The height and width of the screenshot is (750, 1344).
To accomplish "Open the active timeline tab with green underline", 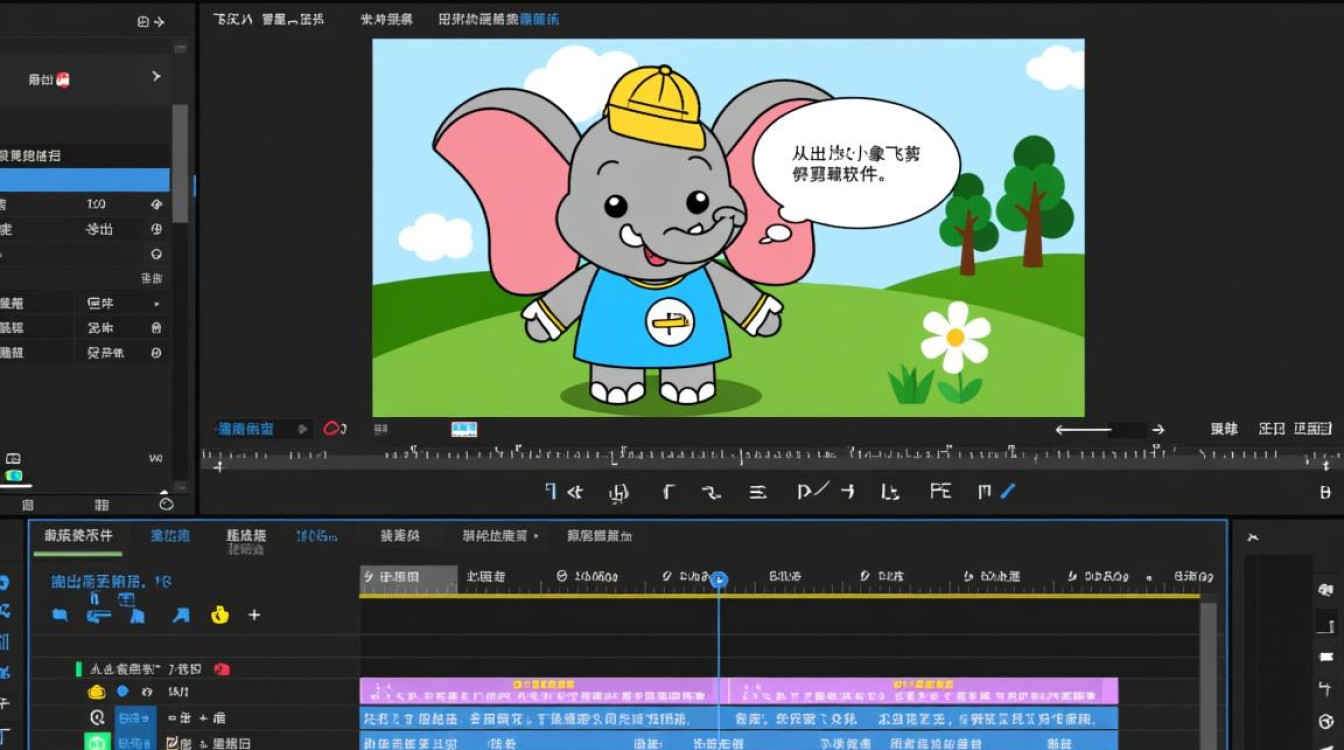I will pos(78,536).
